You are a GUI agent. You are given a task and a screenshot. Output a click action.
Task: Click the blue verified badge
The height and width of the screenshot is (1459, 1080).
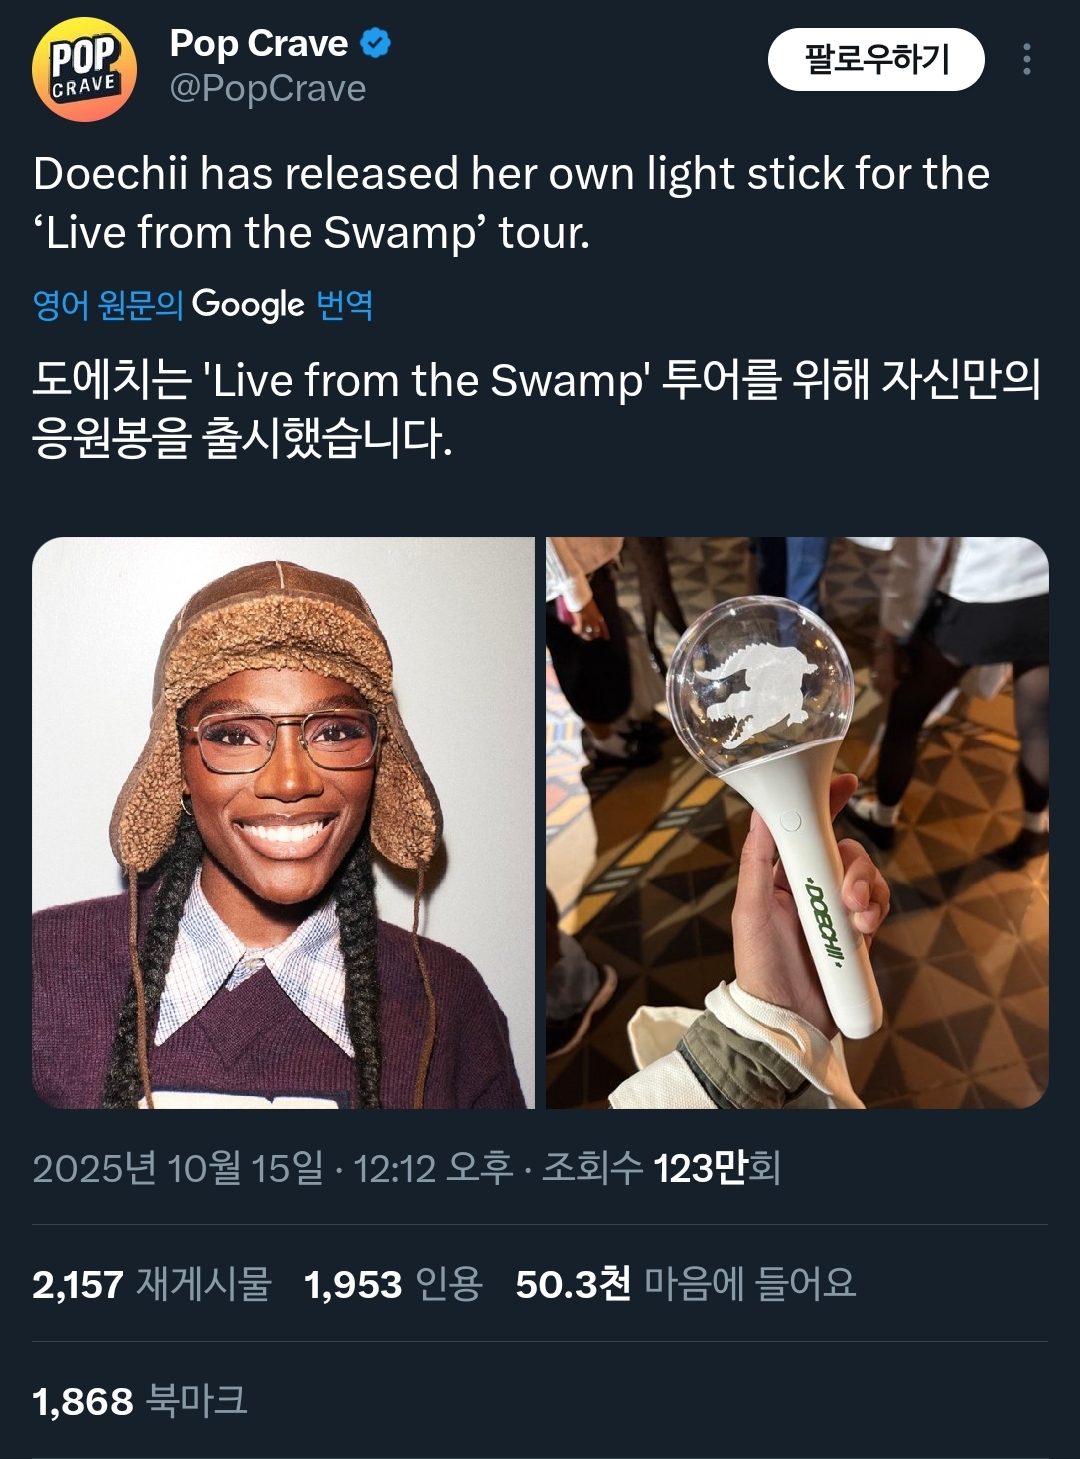tap(376, 44)
